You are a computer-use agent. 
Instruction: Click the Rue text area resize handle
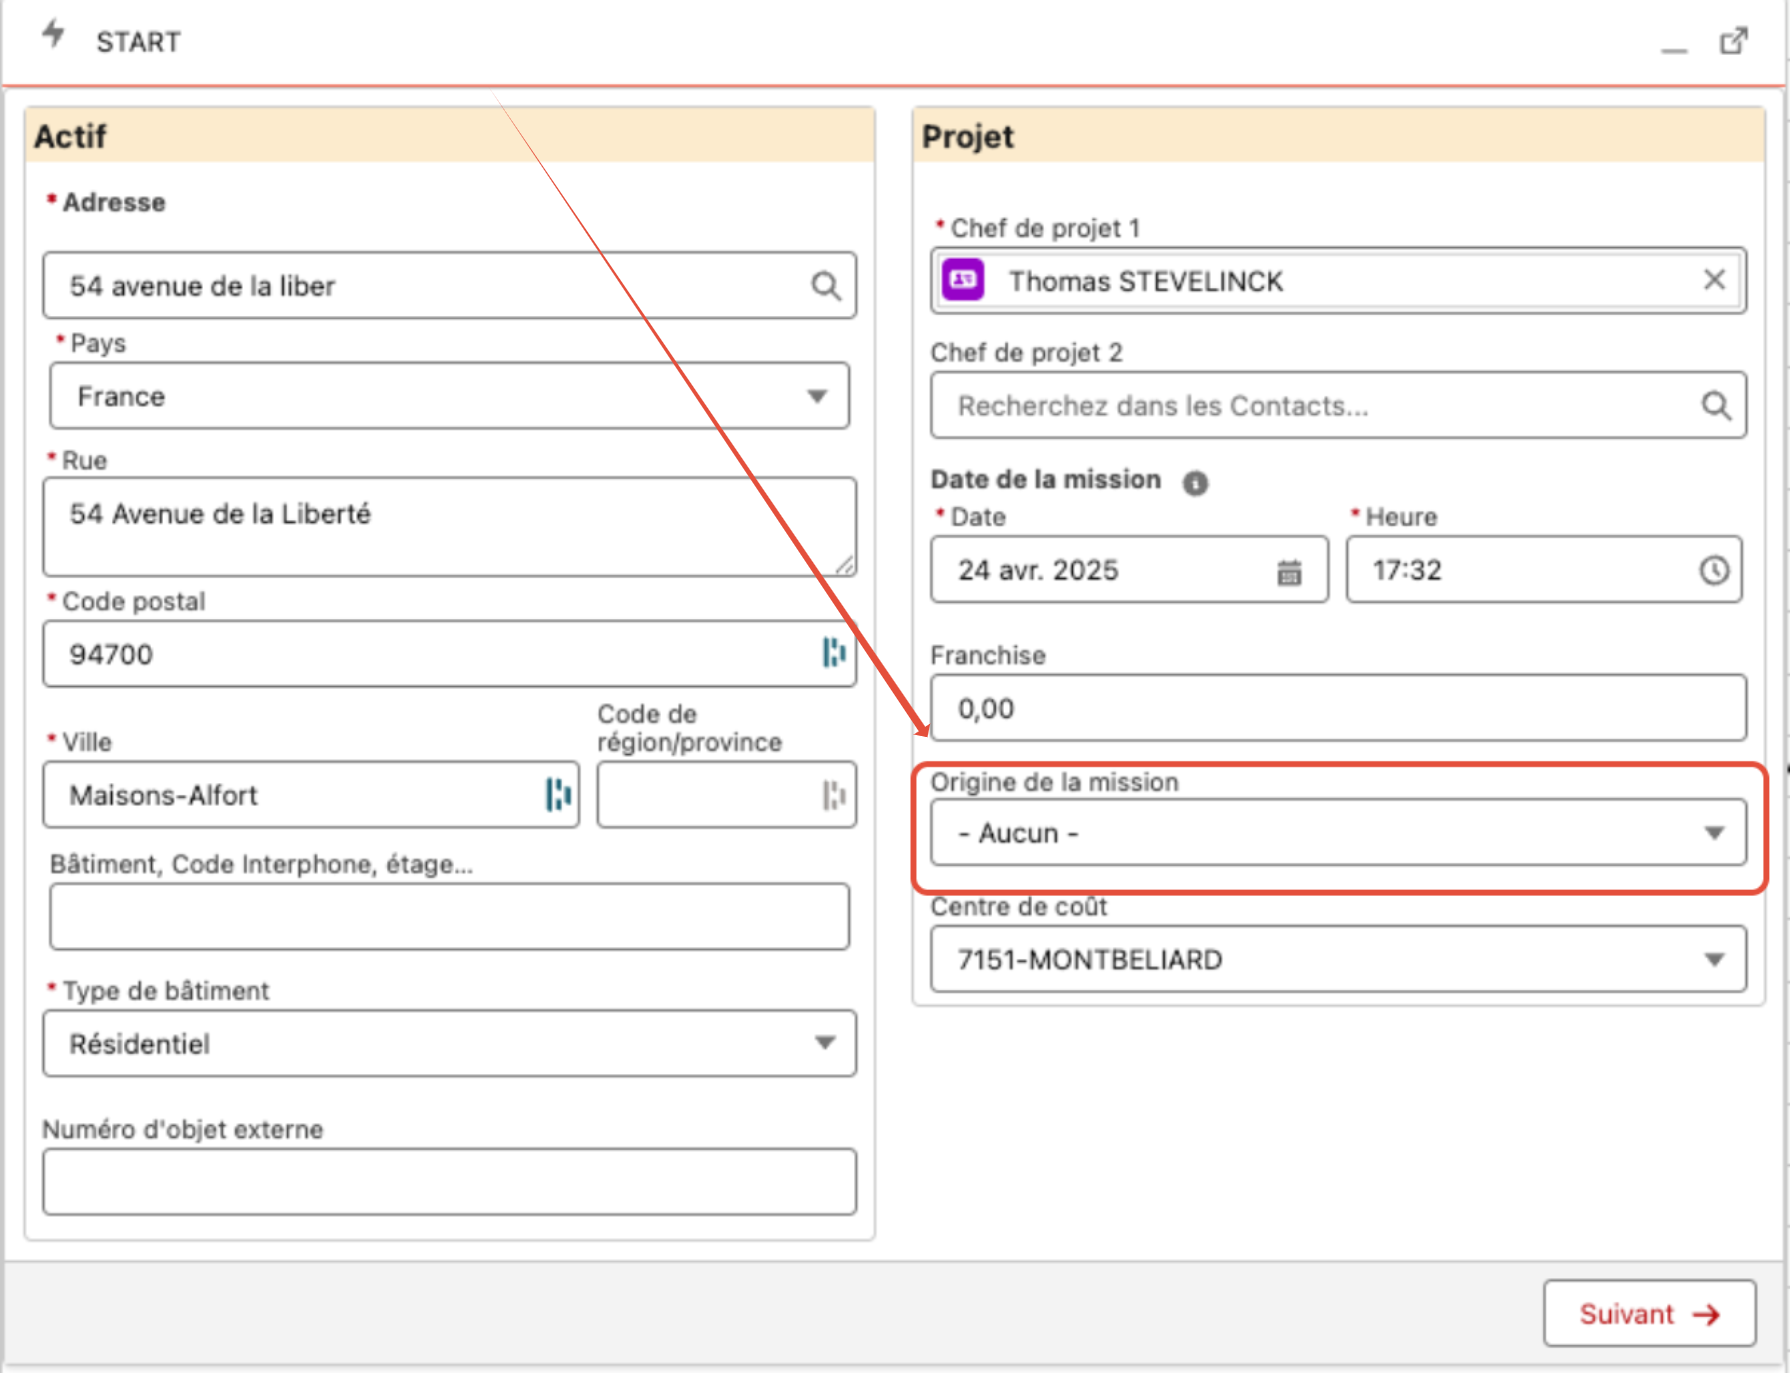(x=845, y=565)
